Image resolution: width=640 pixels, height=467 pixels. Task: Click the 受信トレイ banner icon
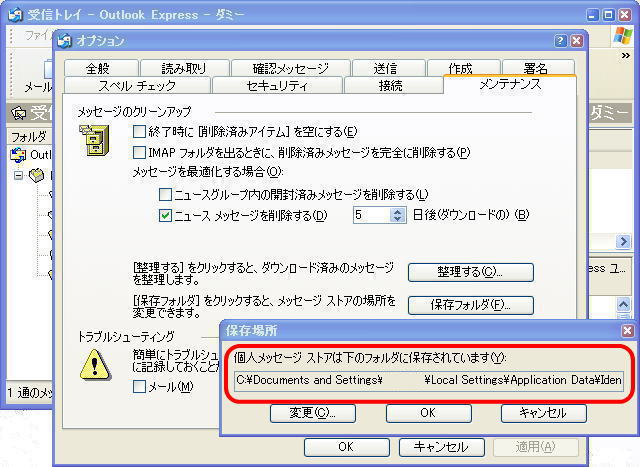point(18,113)
